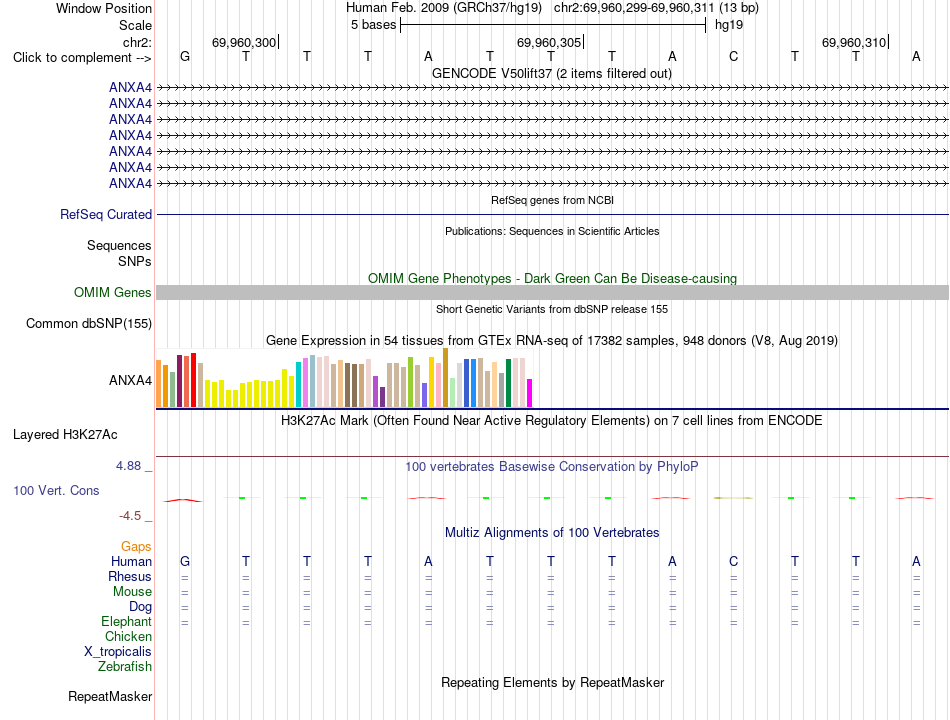Click '100 vertebrates Basewise Conservation by PhyloP' title
This screenshot has height=720, width=950.
(x=552, y=467)
